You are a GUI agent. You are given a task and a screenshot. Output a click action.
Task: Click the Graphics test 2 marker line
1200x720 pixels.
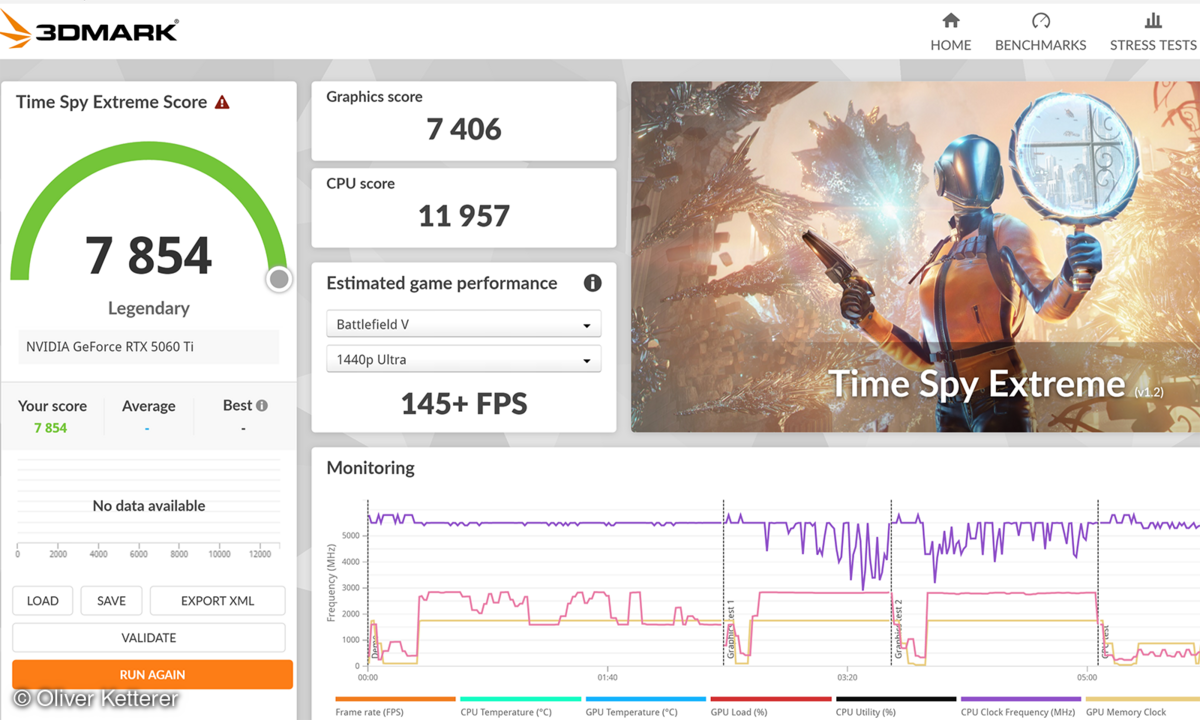click(891, 582)
